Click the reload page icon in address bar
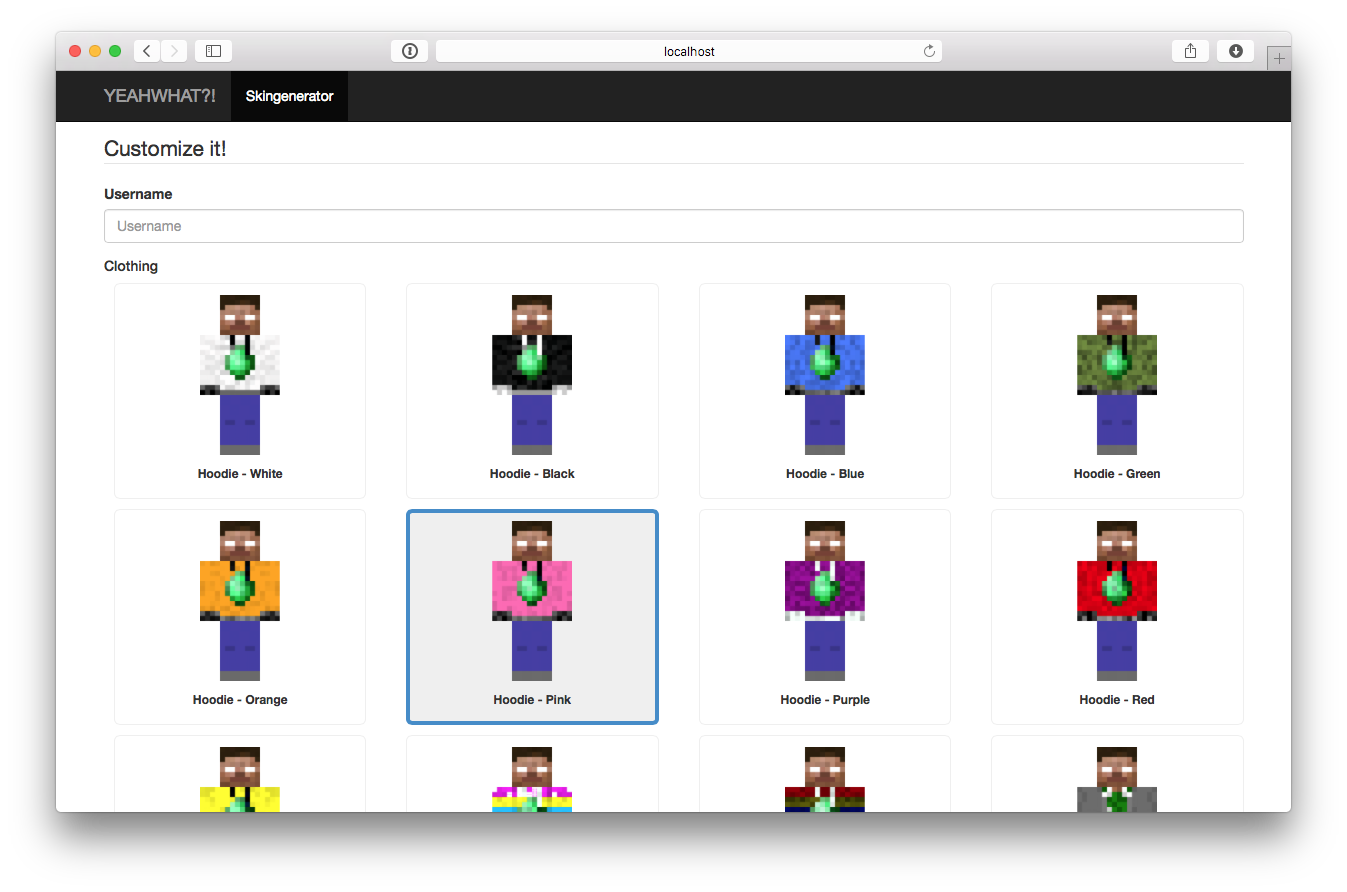The height and width of the screenshot is (892, 1347). point(929,51)
